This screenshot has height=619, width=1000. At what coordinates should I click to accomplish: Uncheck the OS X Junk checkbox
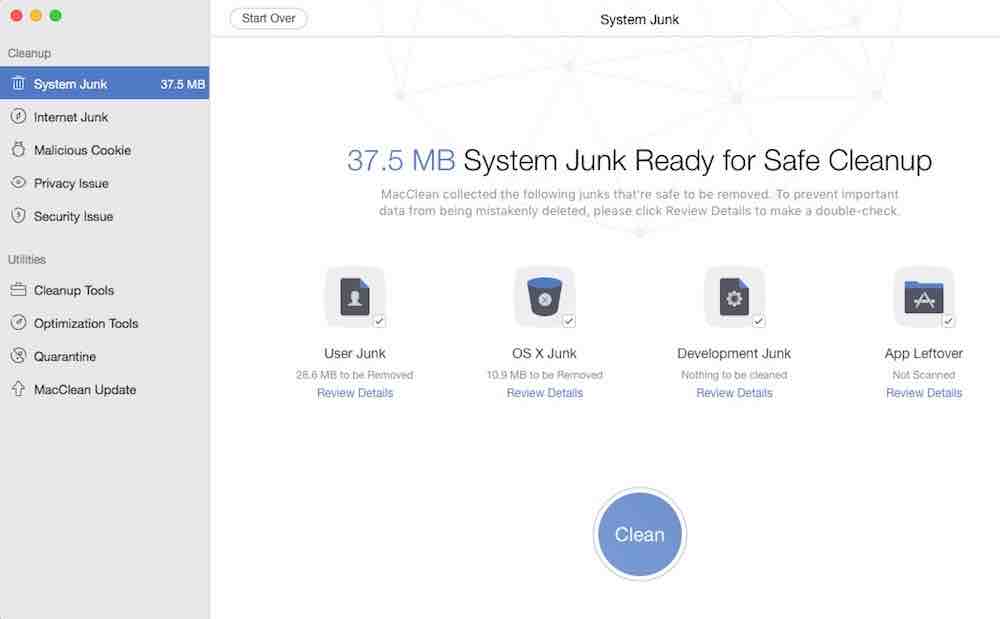pyautogui.click(x=569, y=321)
